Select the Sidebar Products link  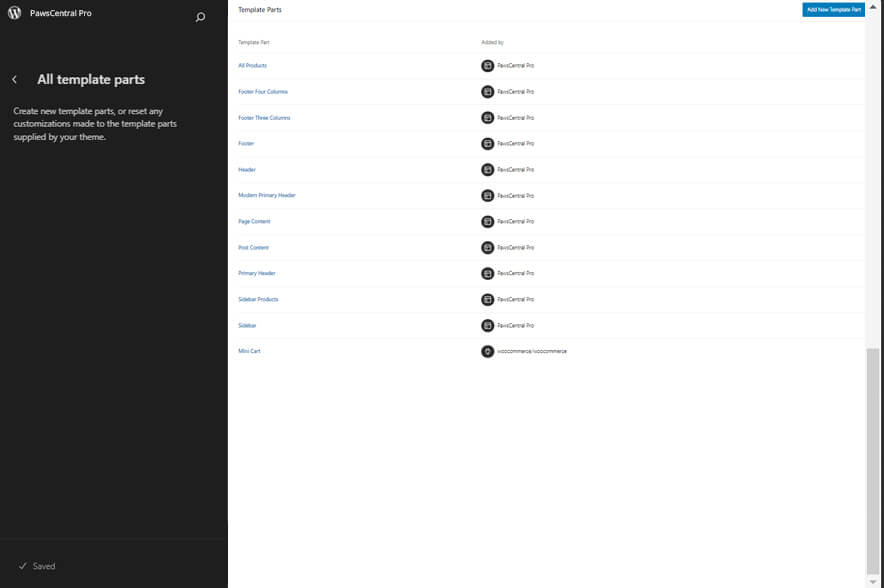click(x=258, y=300)
